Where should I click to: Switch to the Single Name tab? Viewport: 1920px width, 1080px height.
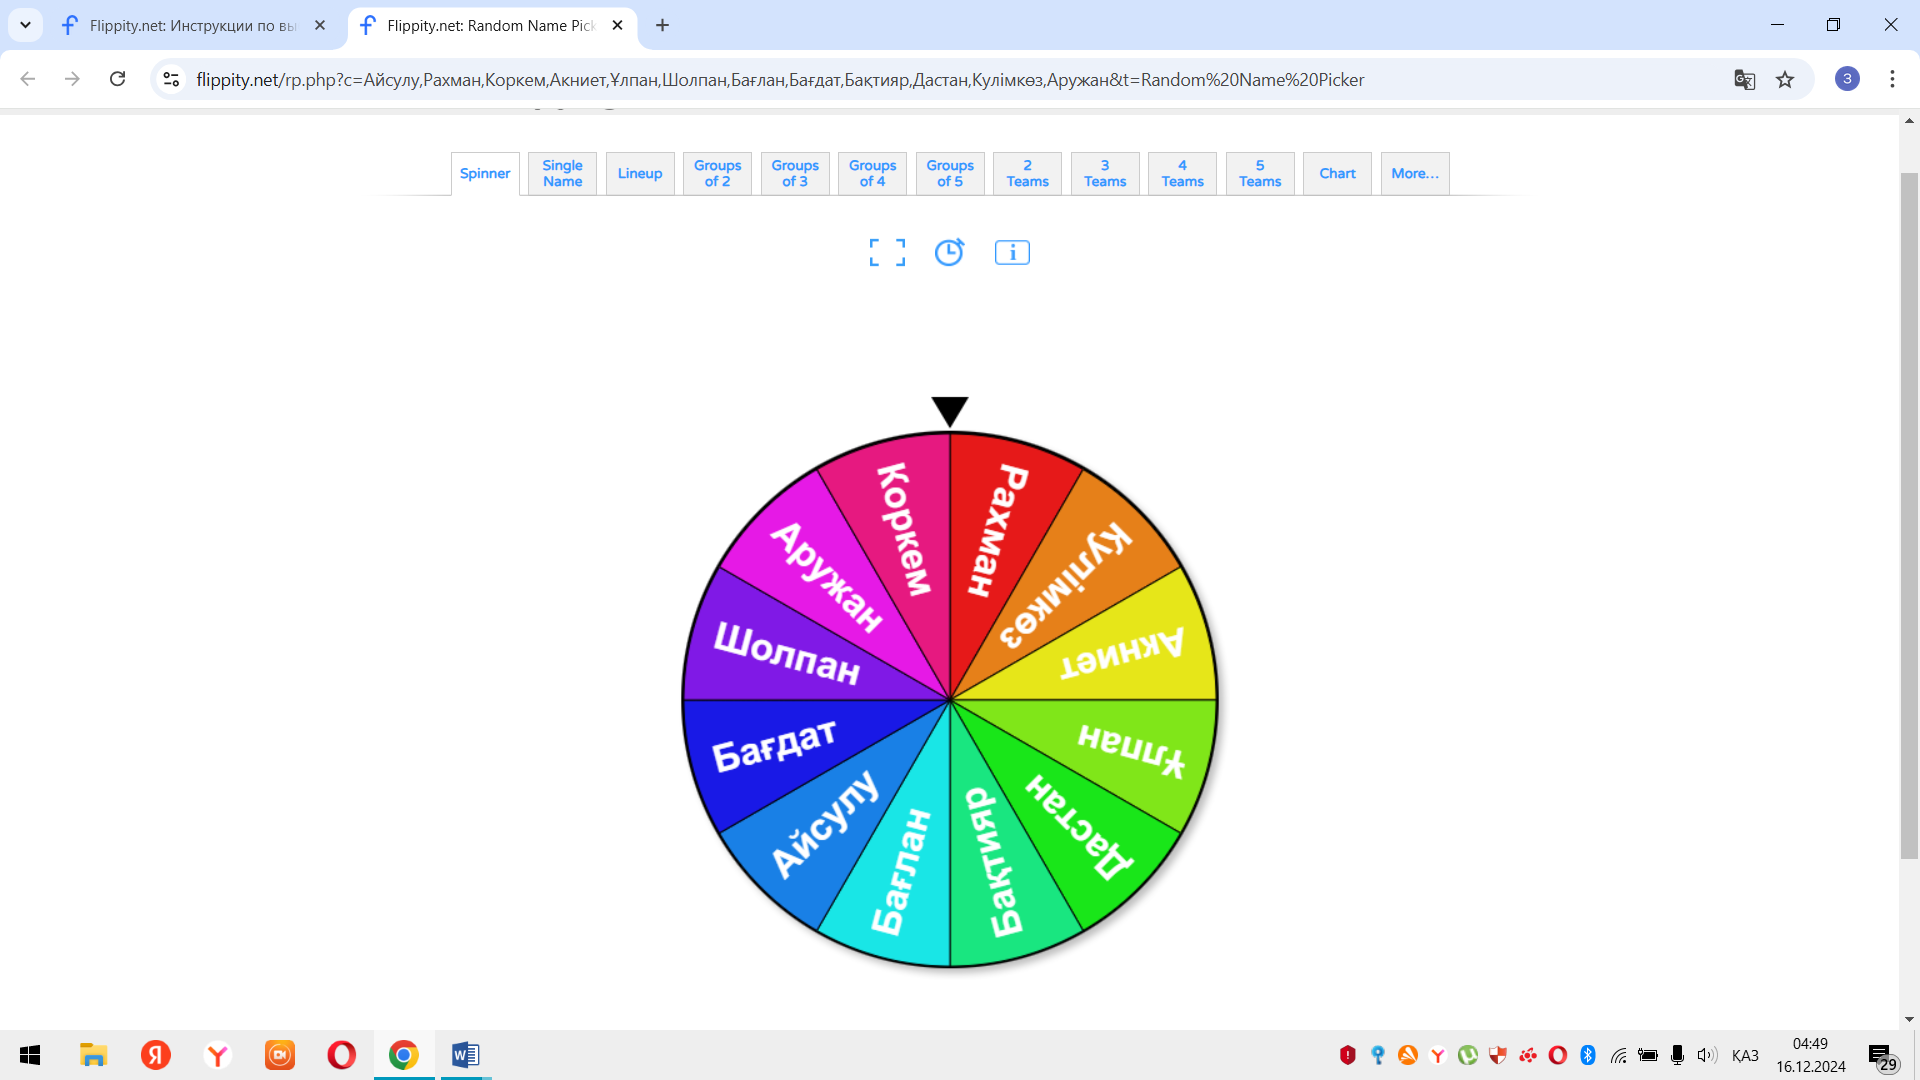(x=562, y=174)
